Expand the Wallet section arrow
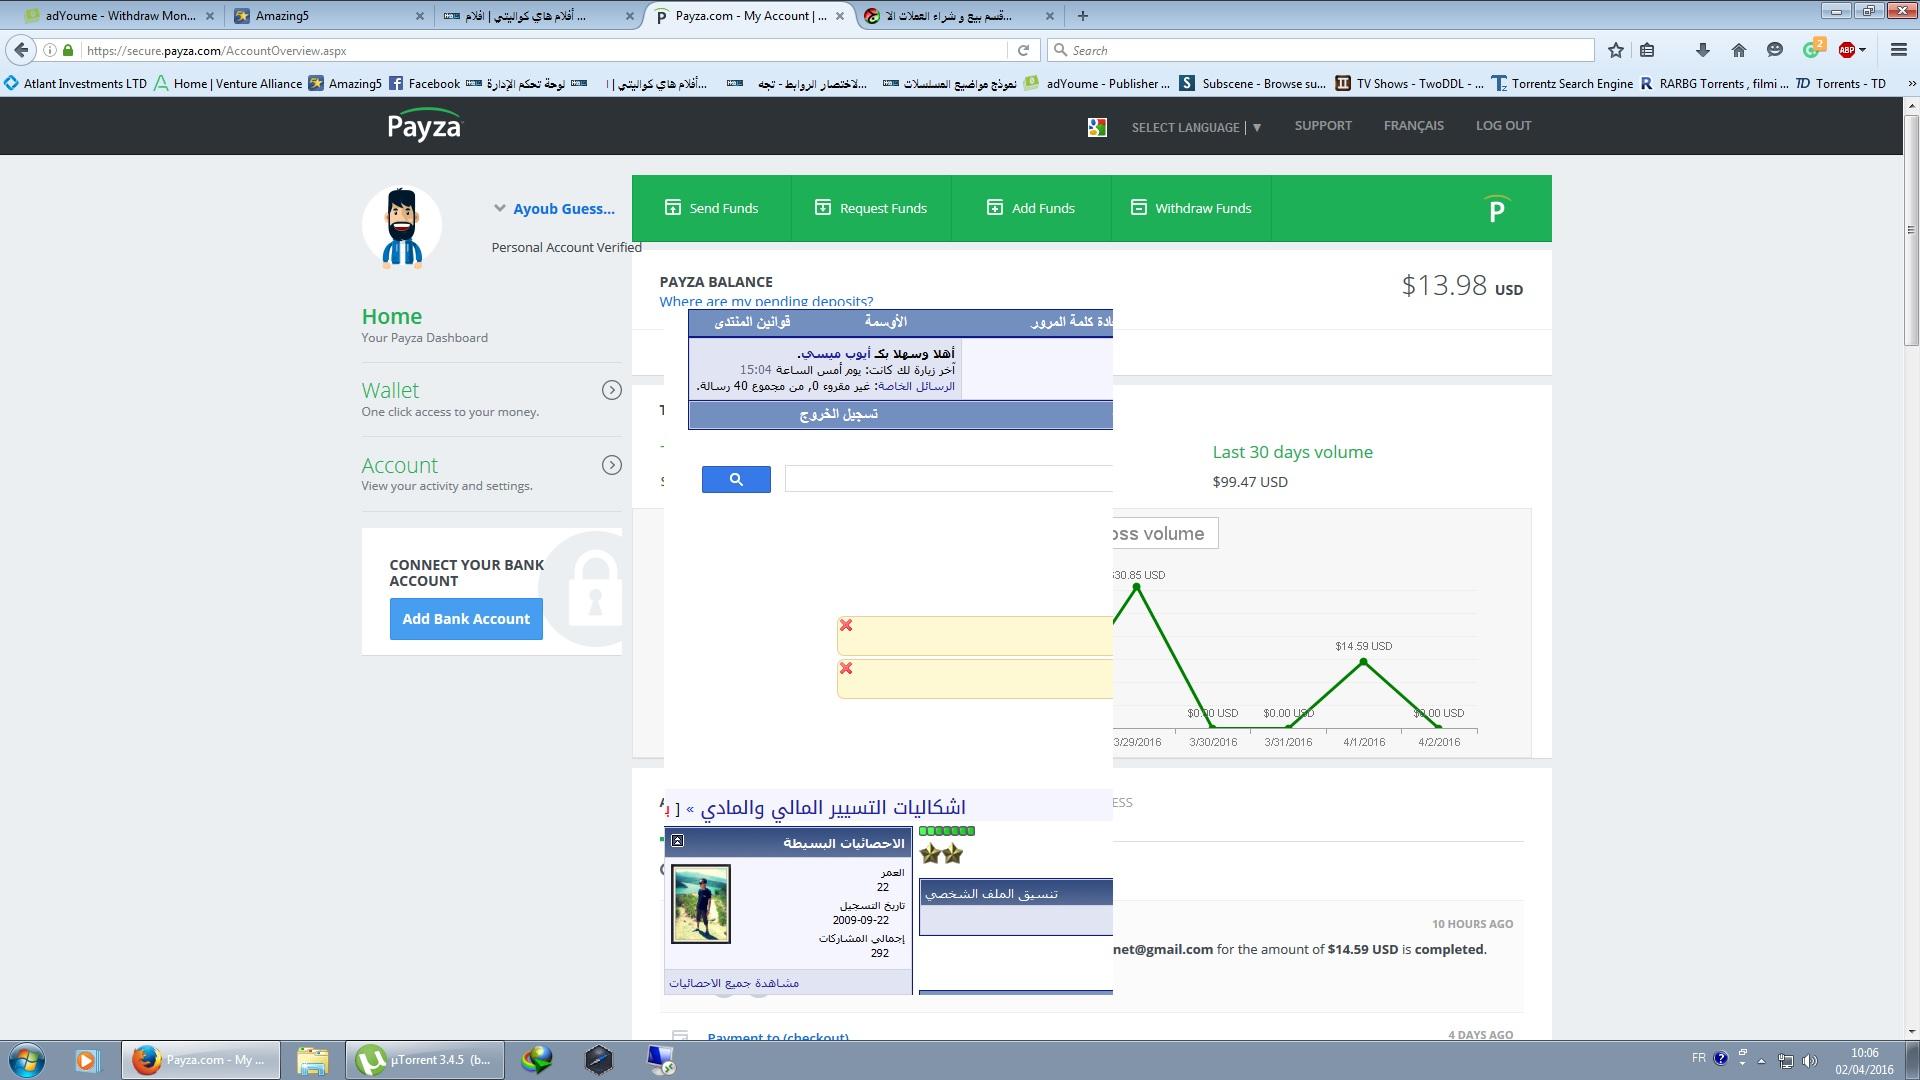1920x1080 pixels. tap(612, 390)
